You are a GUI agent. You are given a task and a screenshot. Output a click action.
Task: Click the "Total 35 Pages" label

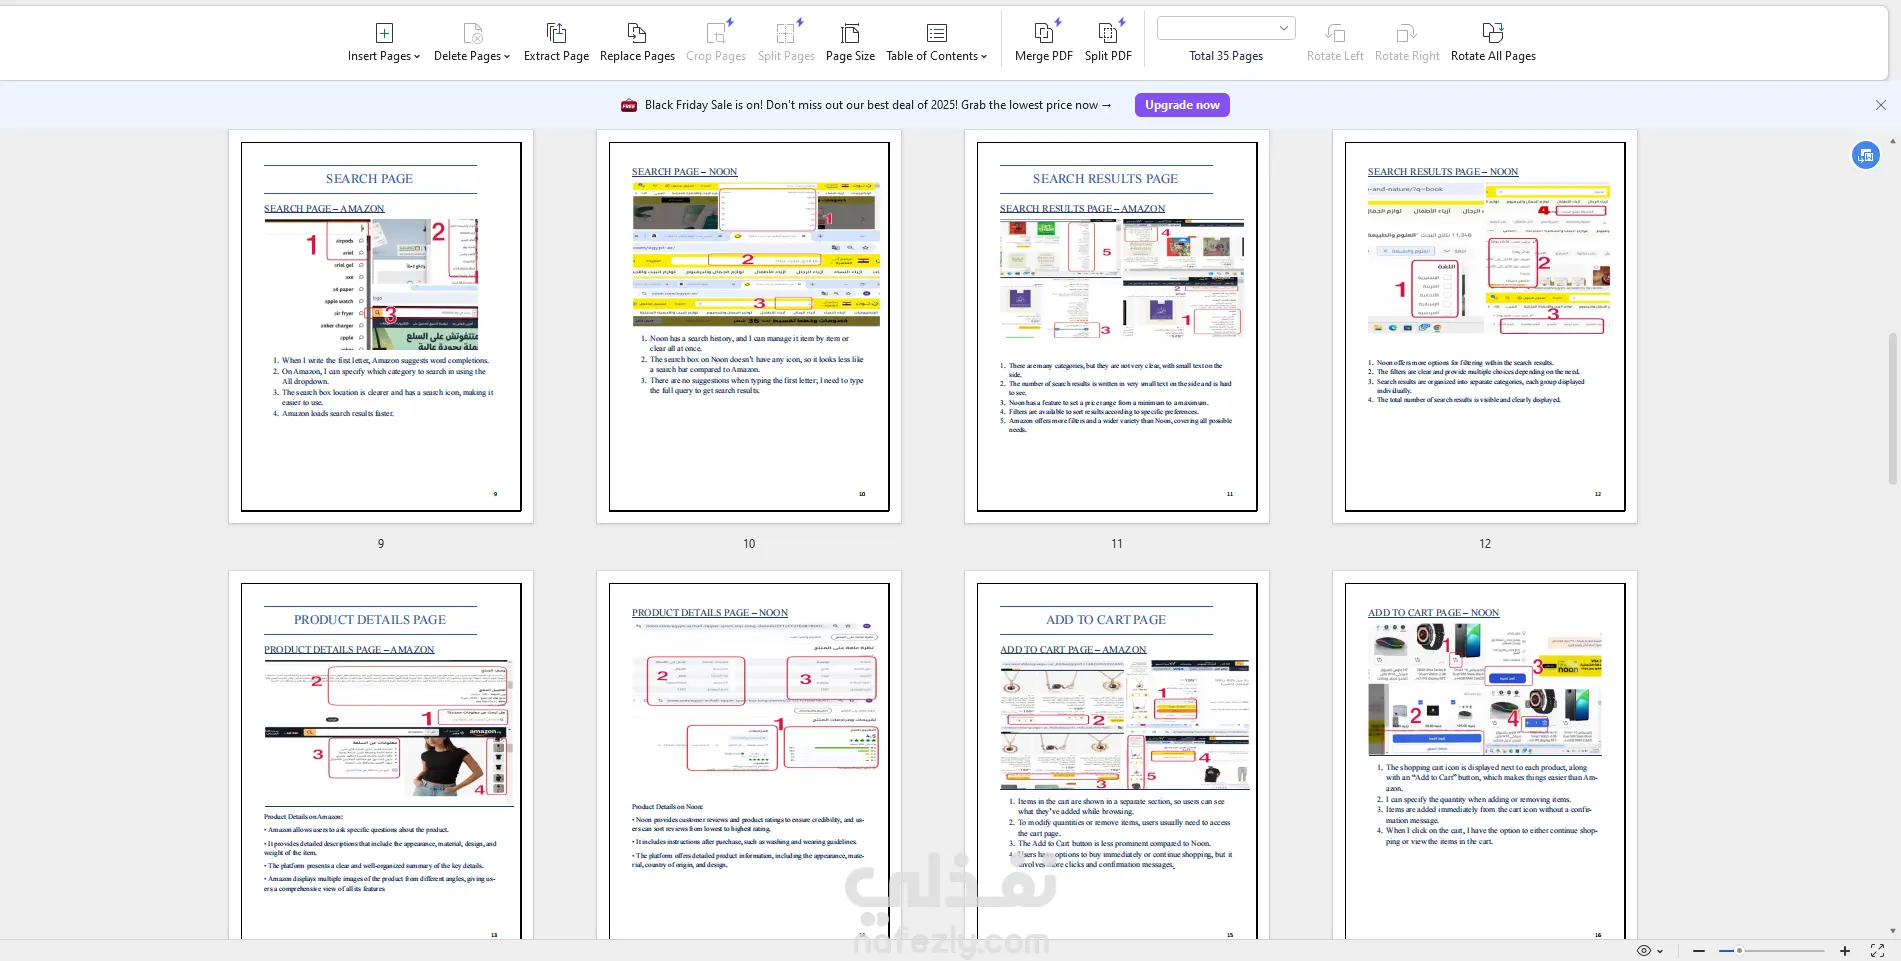pyautogui.click(x=1226, y=56)
